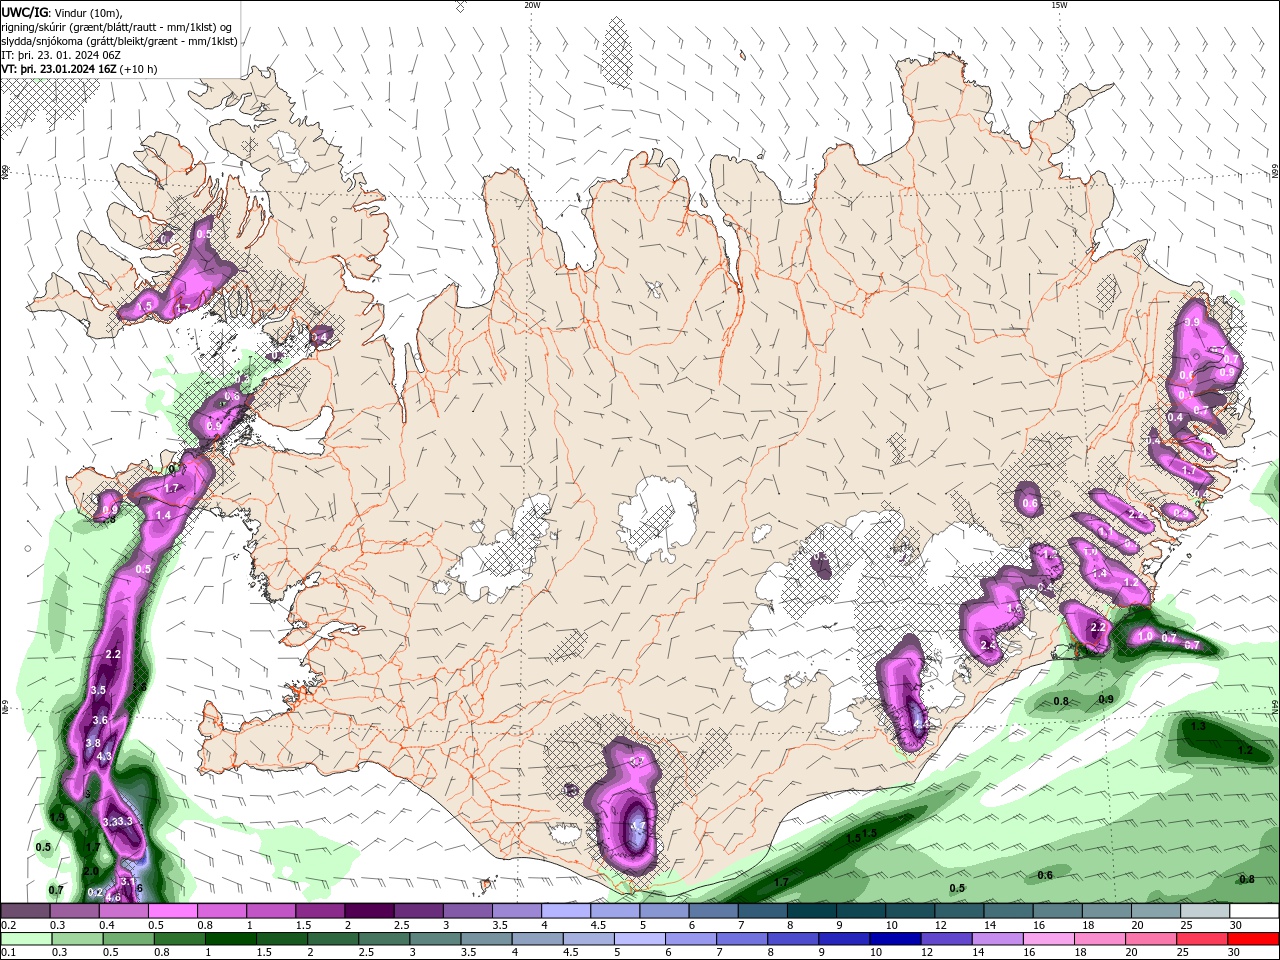Select the light pink 16 rain swatch
Screen dimensions: 1280x960
coord(1050,939)
